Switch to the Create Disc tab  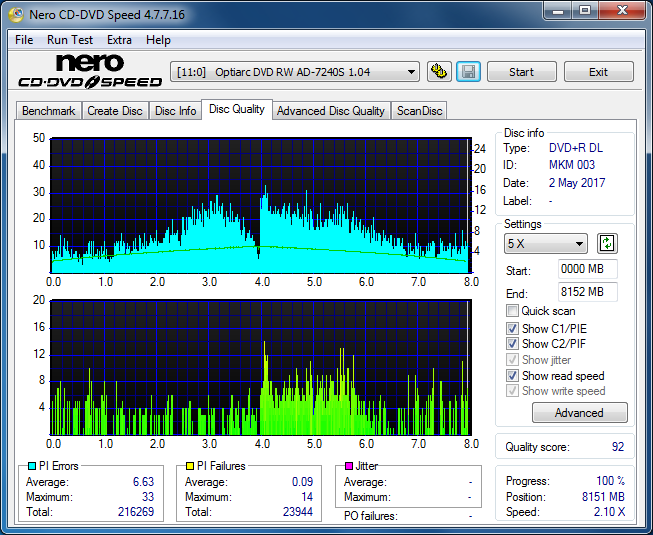coord(115,111)
